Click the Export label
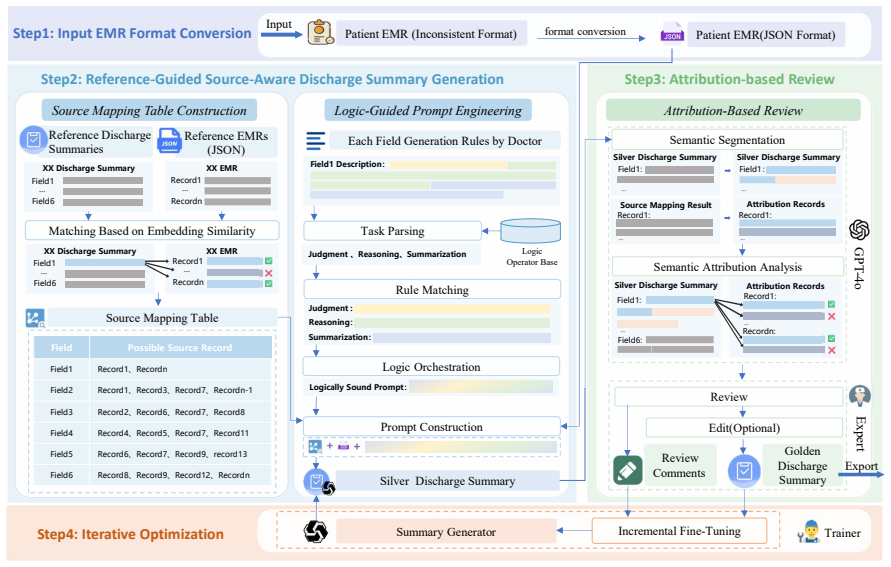Image resolution: width=891 pixels, height=567 pixels. coord(861,466)
